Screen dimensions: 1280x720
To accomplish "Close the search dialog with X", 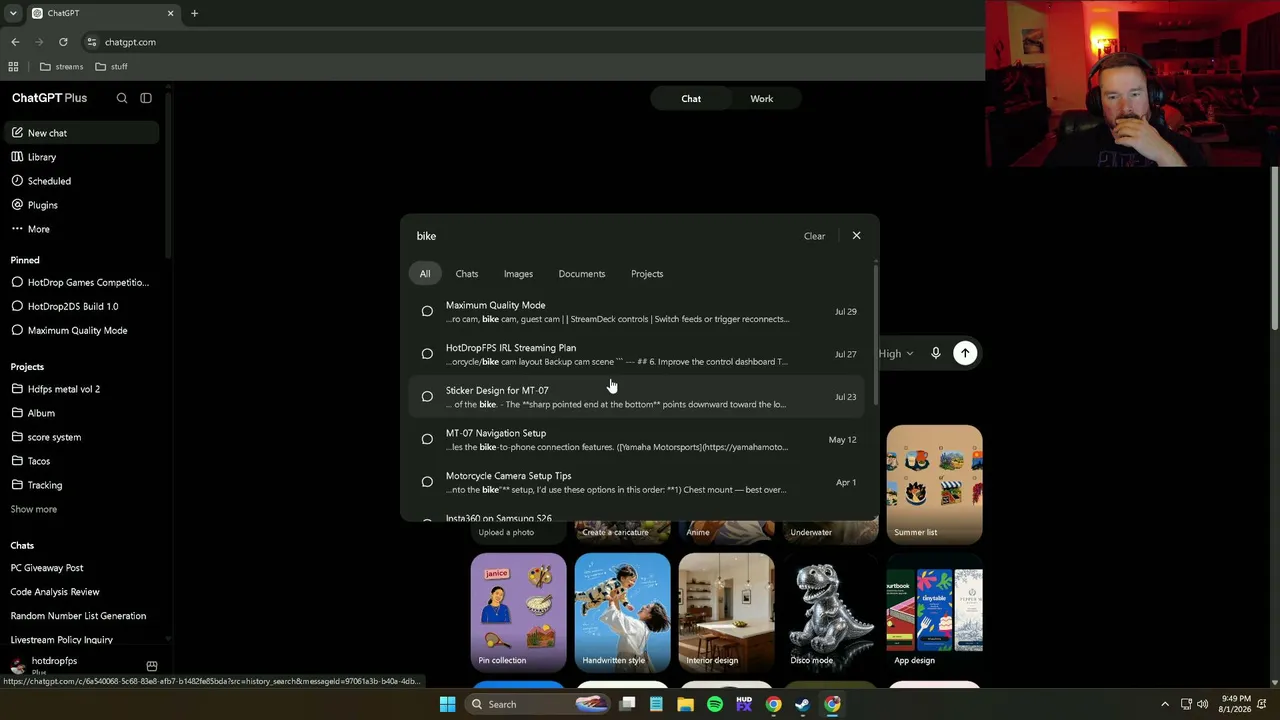I will click(x=856, y=236).
